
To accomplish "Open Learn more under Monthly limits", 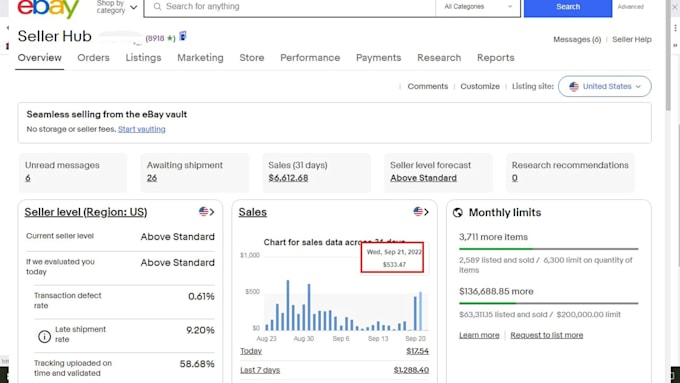I will [479, 335].
